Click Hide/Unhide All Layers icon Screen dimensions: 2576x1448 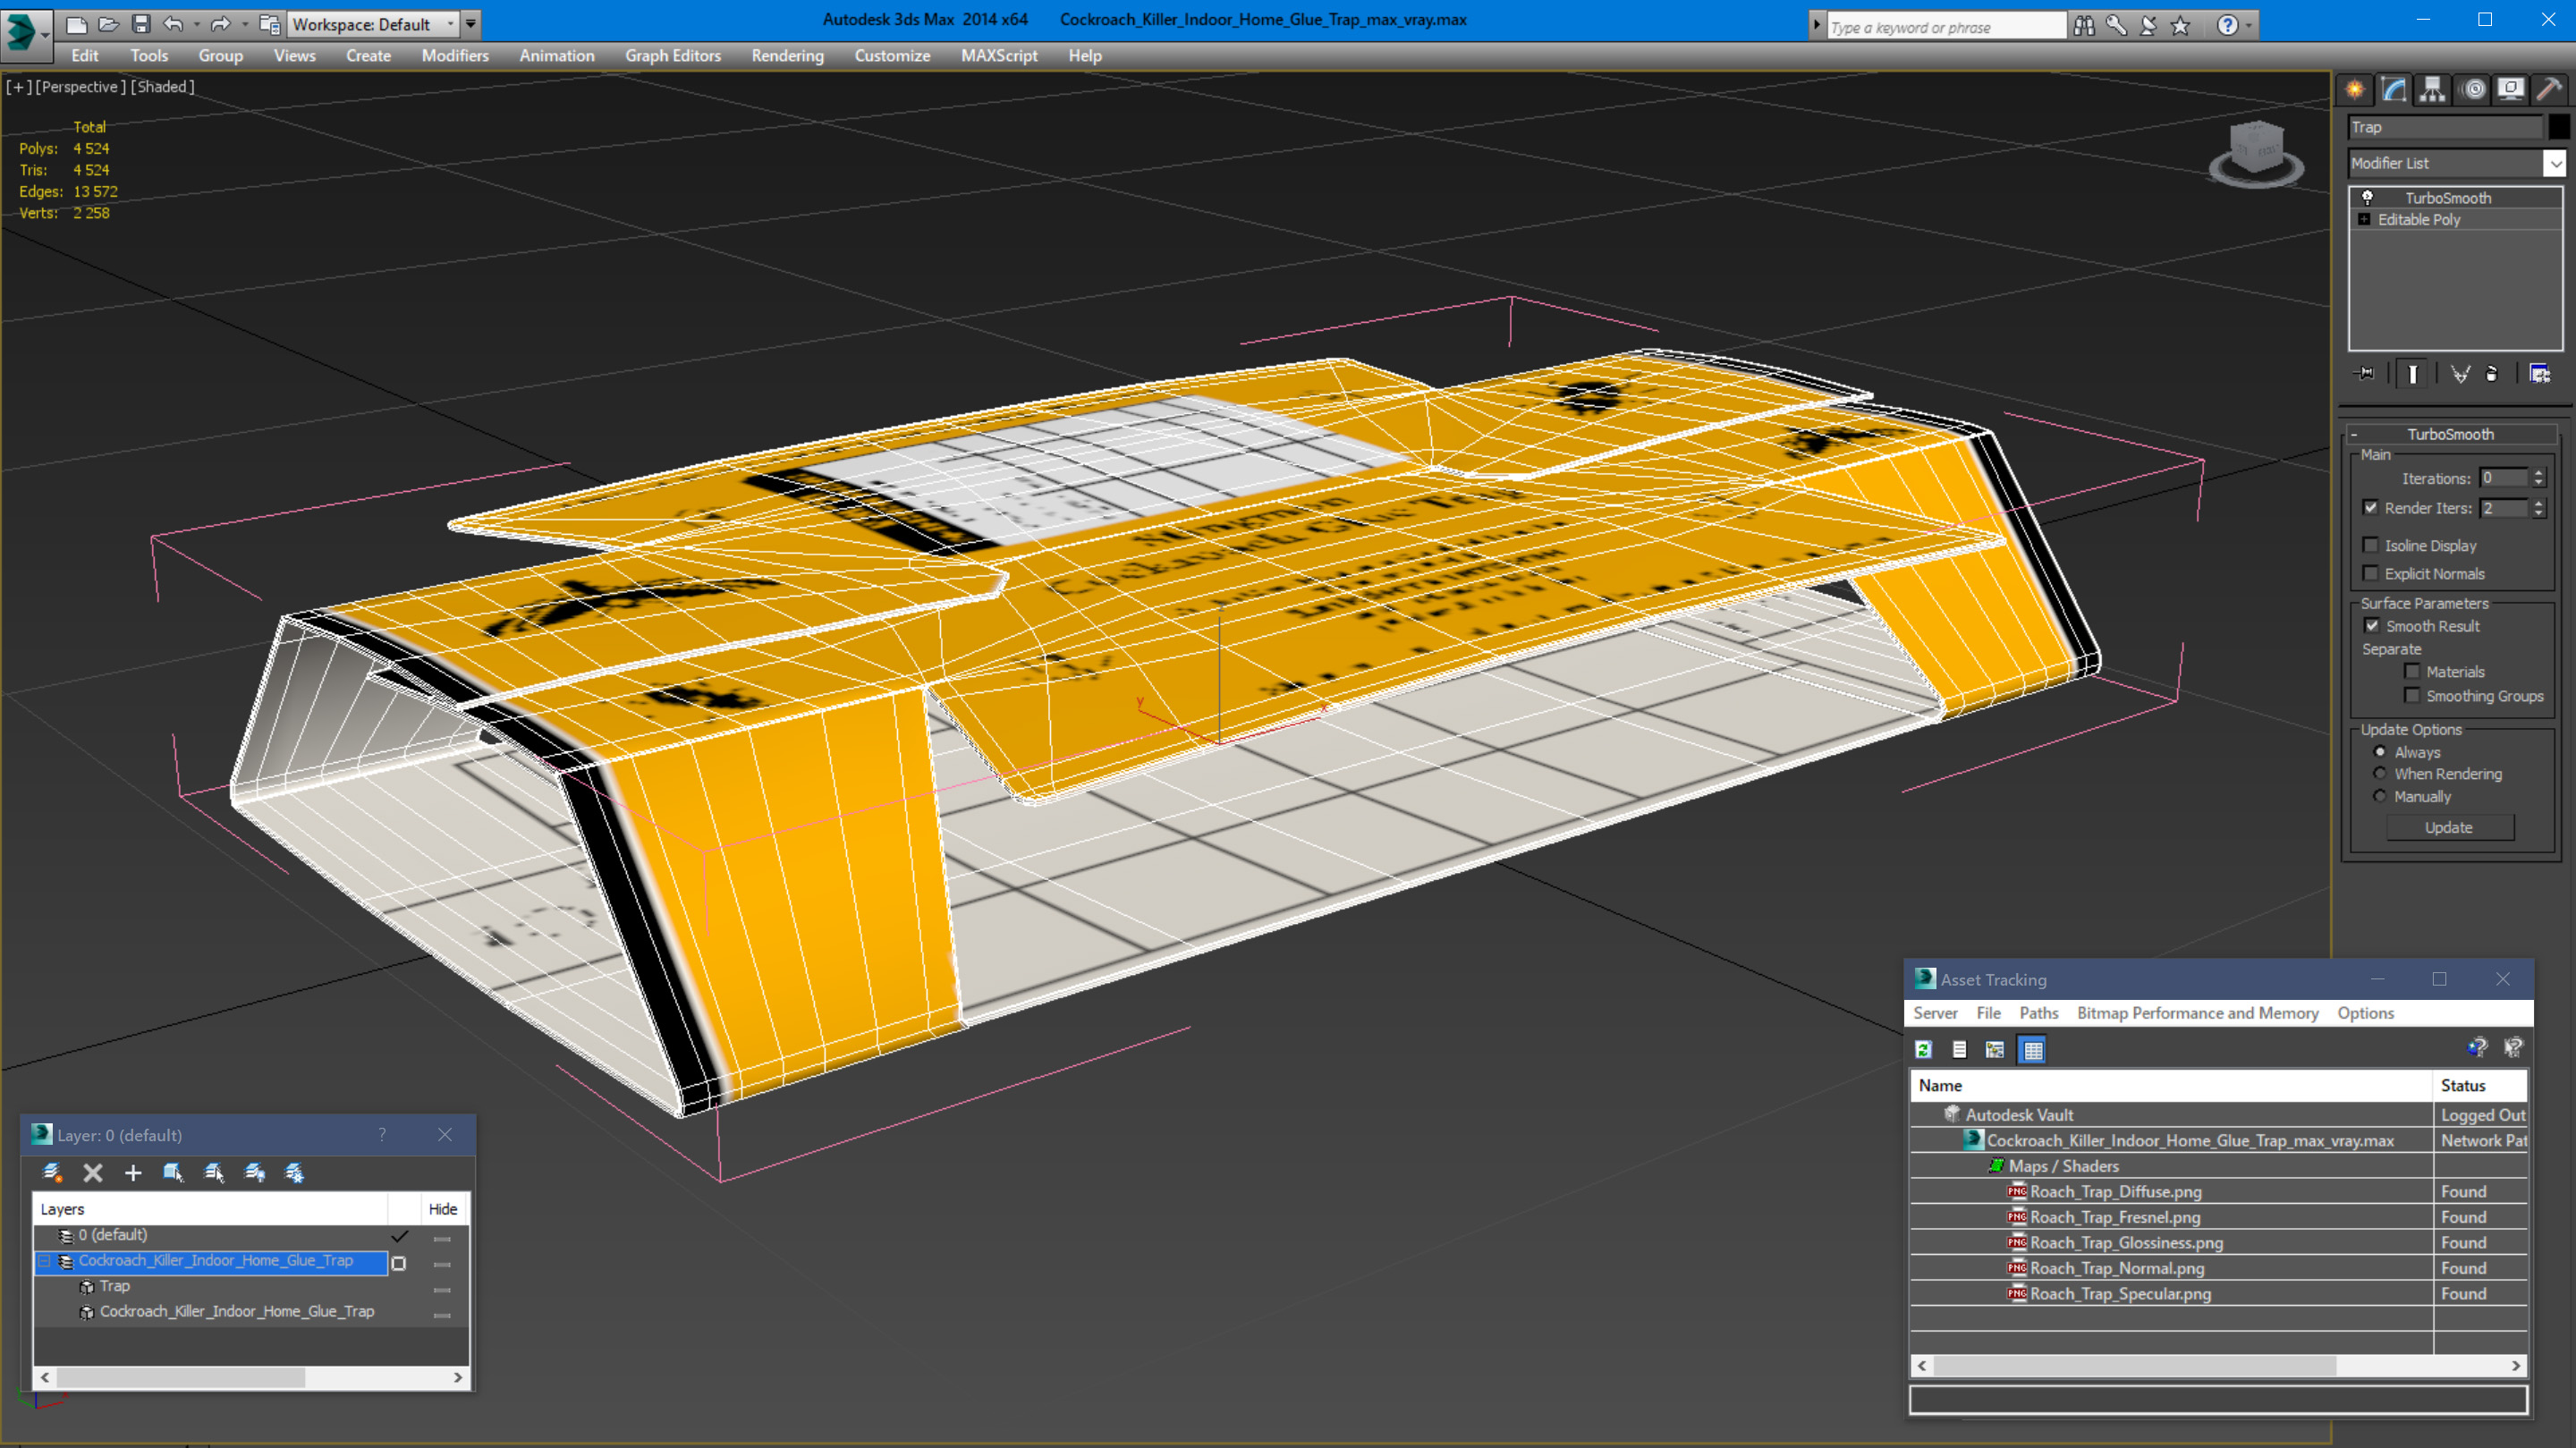(255, 1172)
